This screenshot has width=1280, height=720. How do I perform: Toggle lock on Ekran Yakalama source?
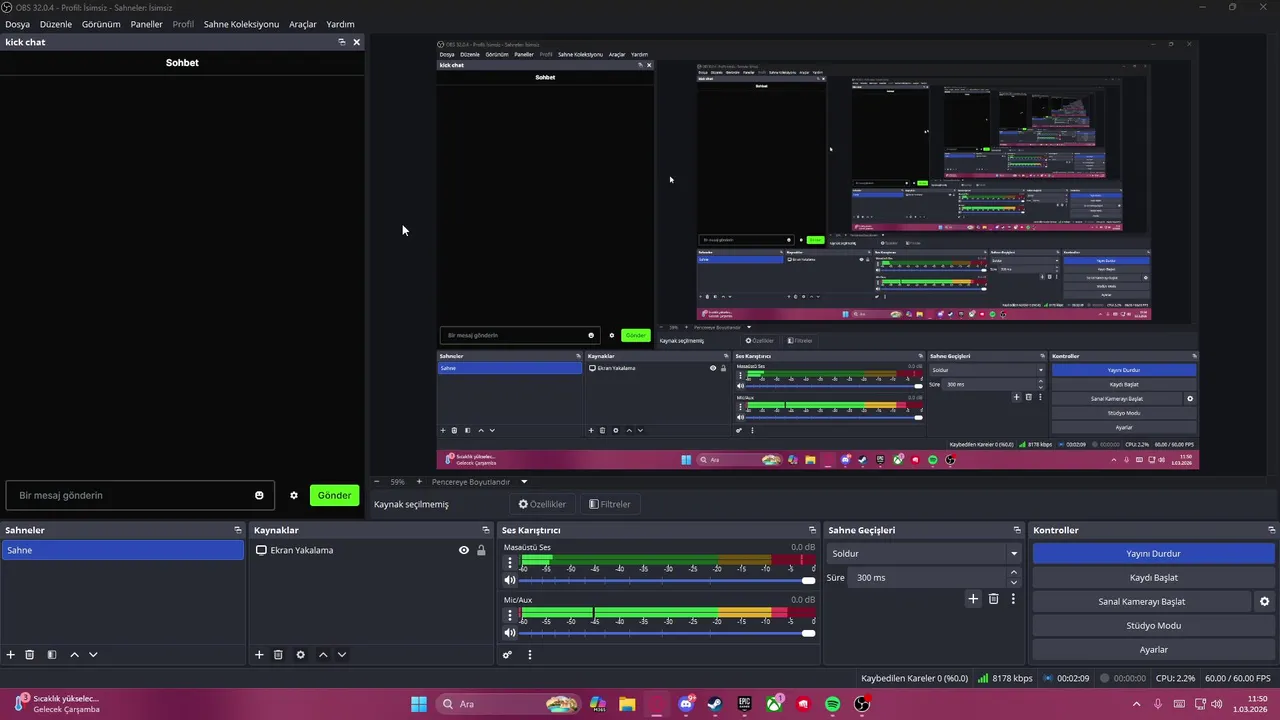[481, 550]
